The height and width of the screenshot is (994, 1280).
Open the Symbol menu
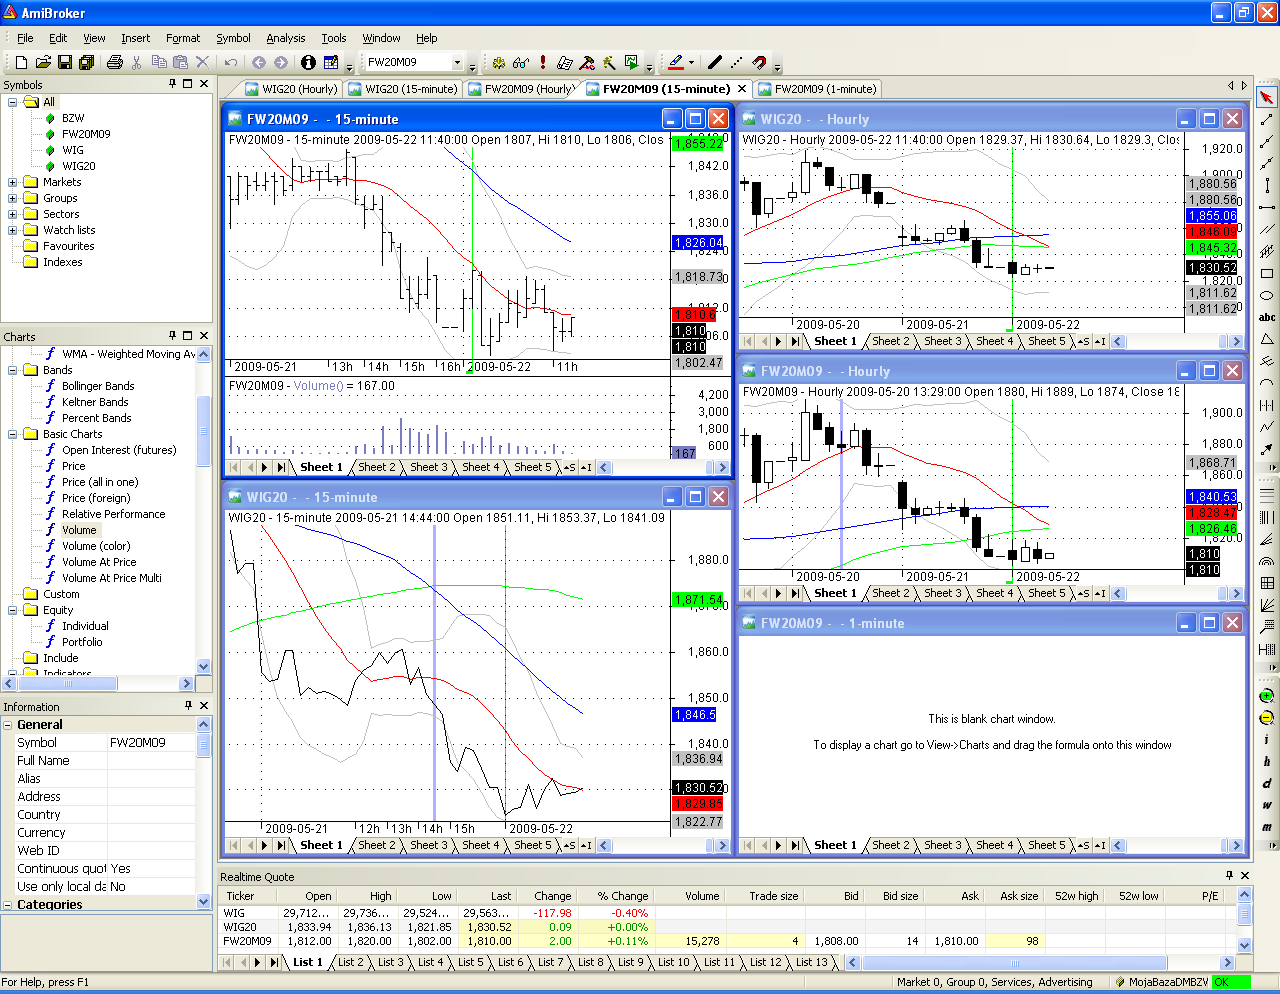[x=233, y=38]
